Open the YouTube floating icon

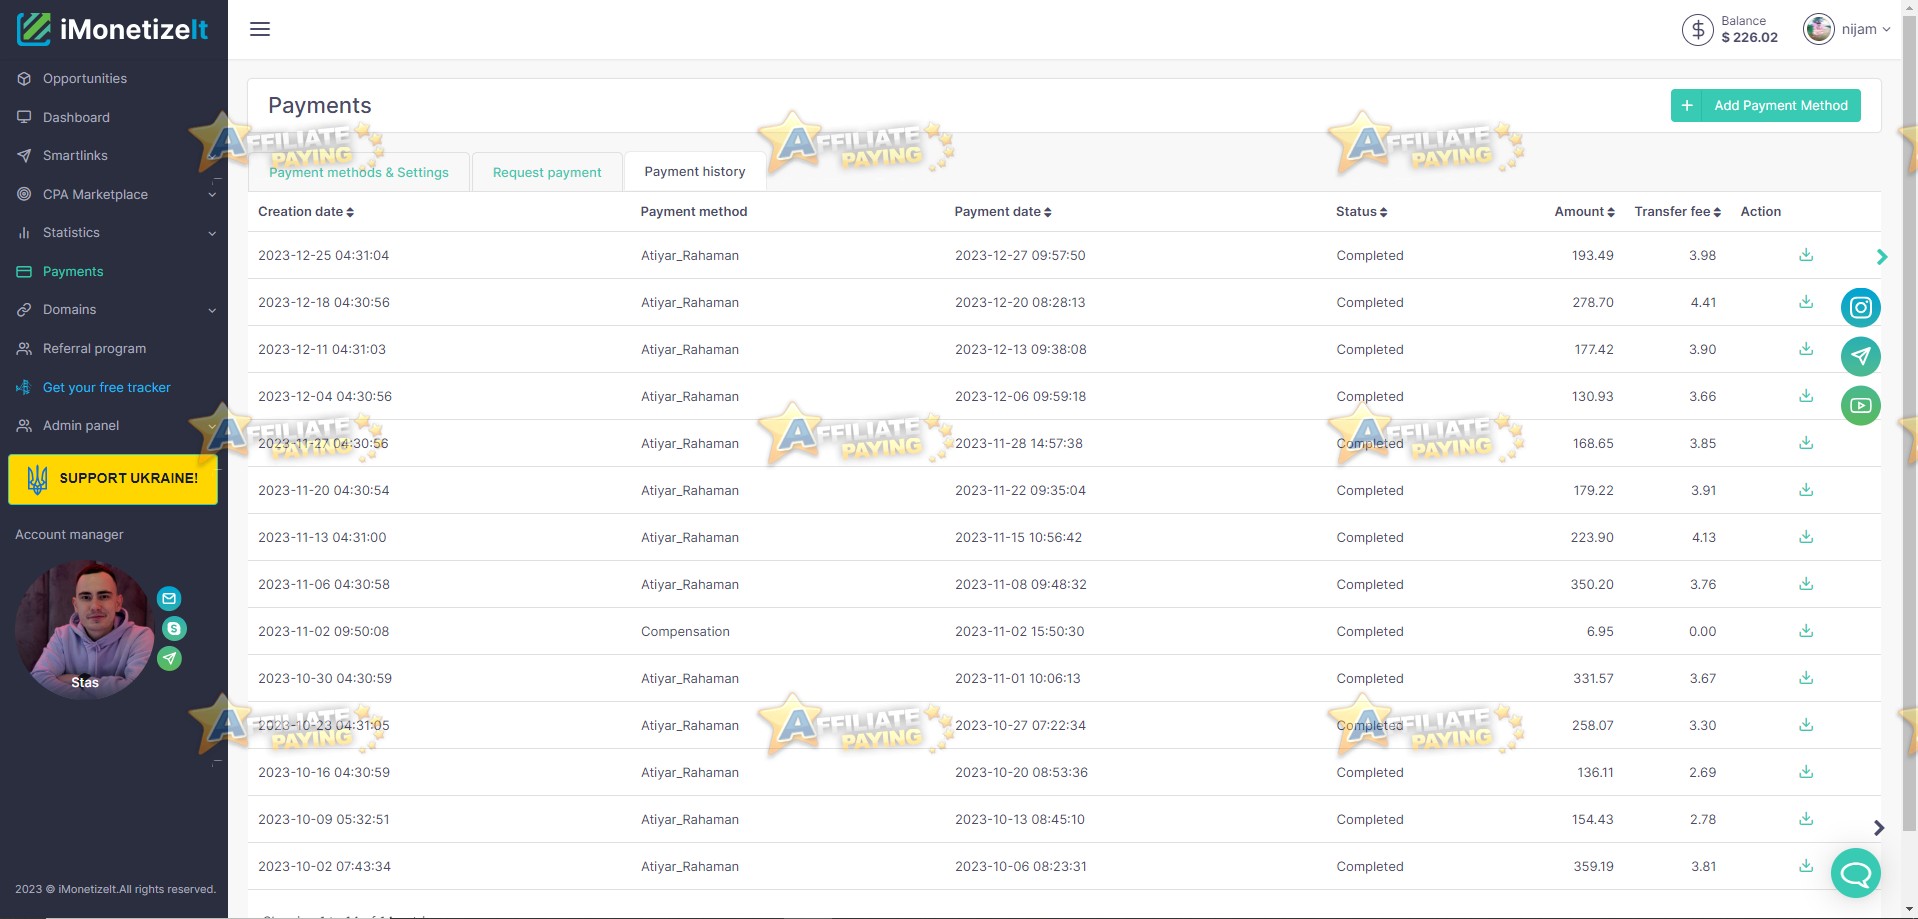point(1860,405)
